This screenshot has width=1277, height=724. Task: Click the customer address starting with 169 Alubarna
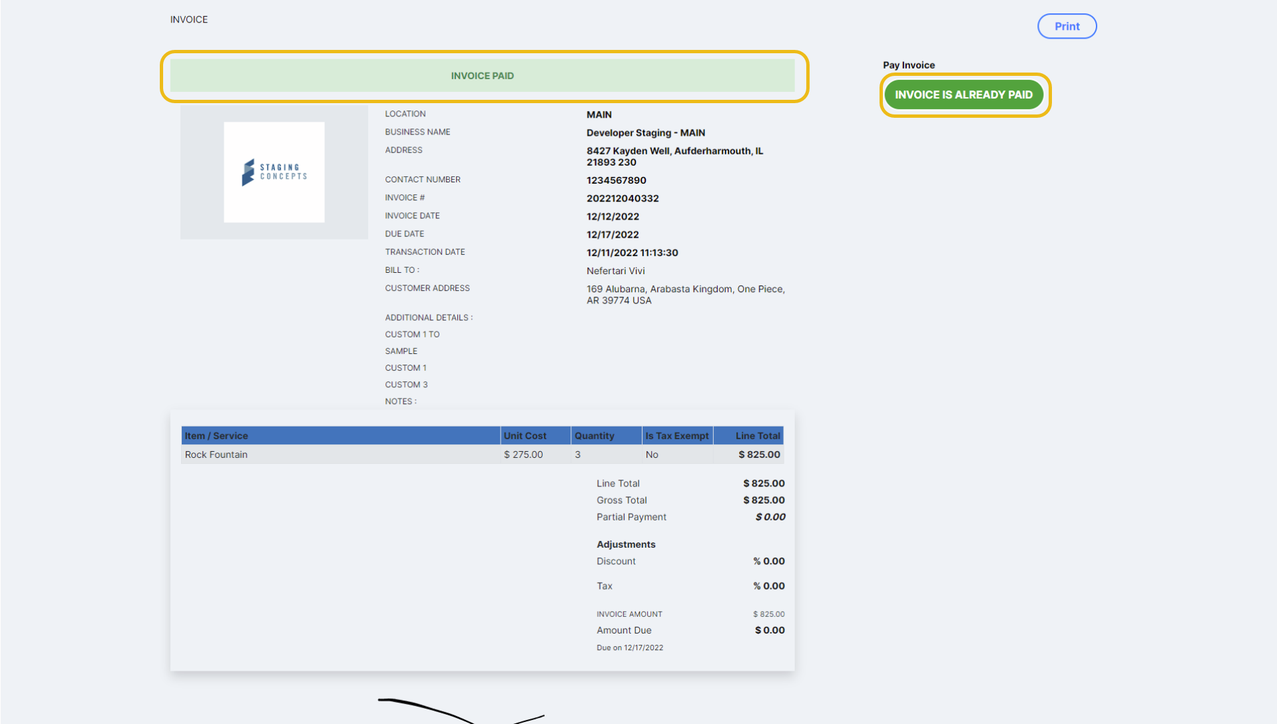point(685,295)
